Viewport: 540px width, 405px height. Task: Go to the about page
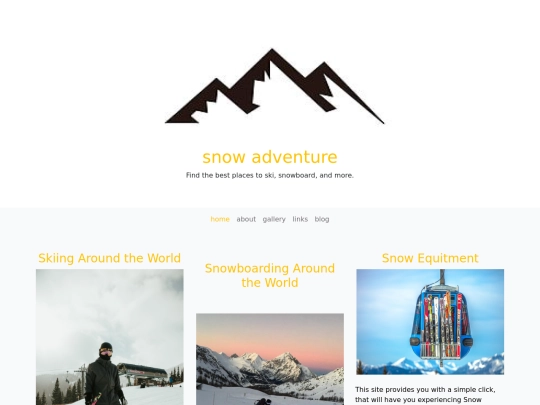[x=246, y=219]
